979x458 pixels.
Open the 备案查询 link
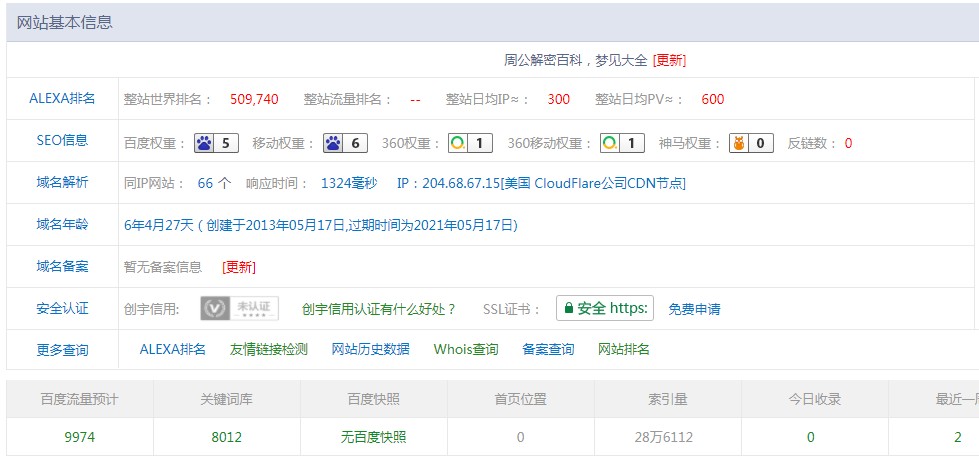pyautogui.click(x=548, y=349)
